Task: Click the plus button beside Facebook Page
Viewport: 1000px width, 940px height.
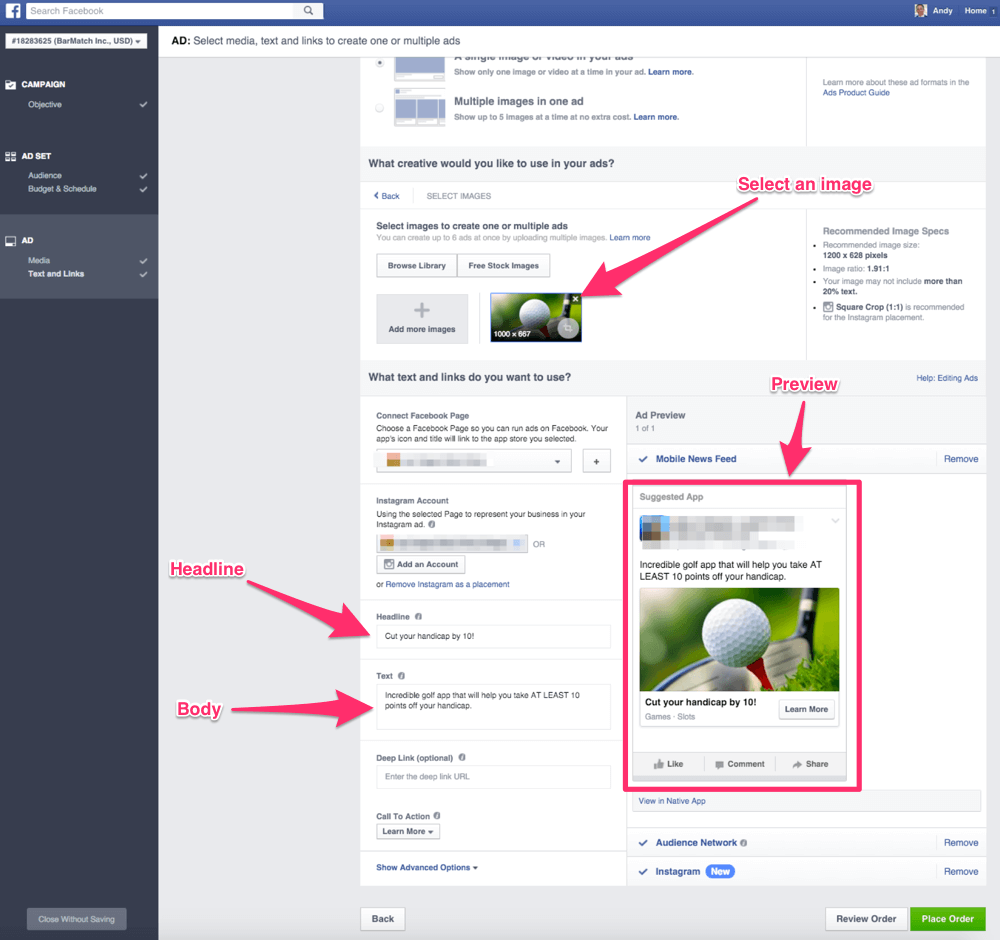Action: click(596, 461)
